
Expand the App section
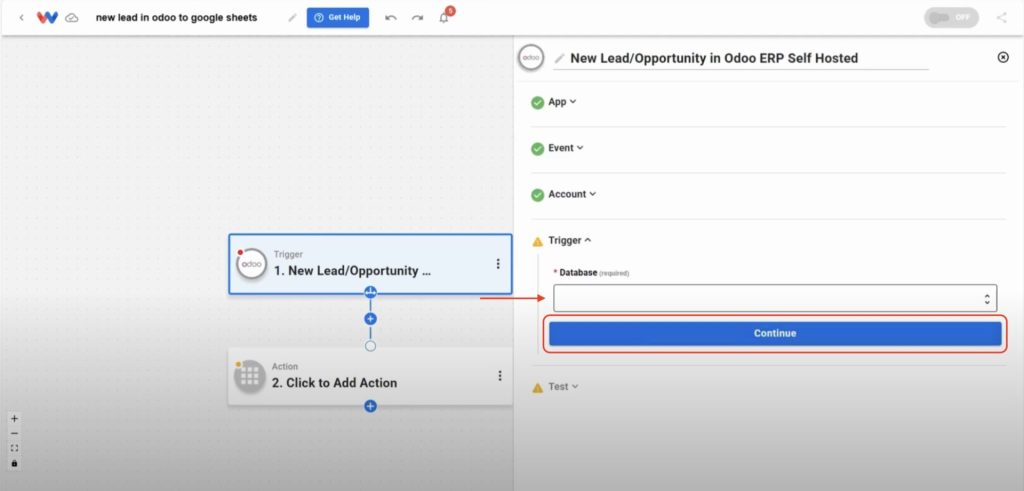pyautogui.click(x=562, y=102)
